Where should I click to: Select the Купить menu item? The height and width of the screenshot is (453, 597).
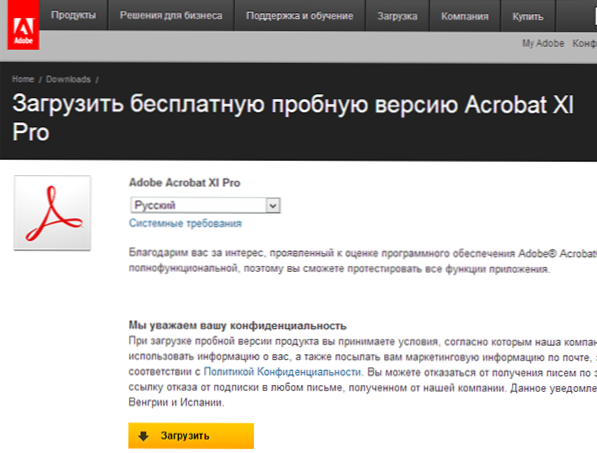tap(528, 16)
